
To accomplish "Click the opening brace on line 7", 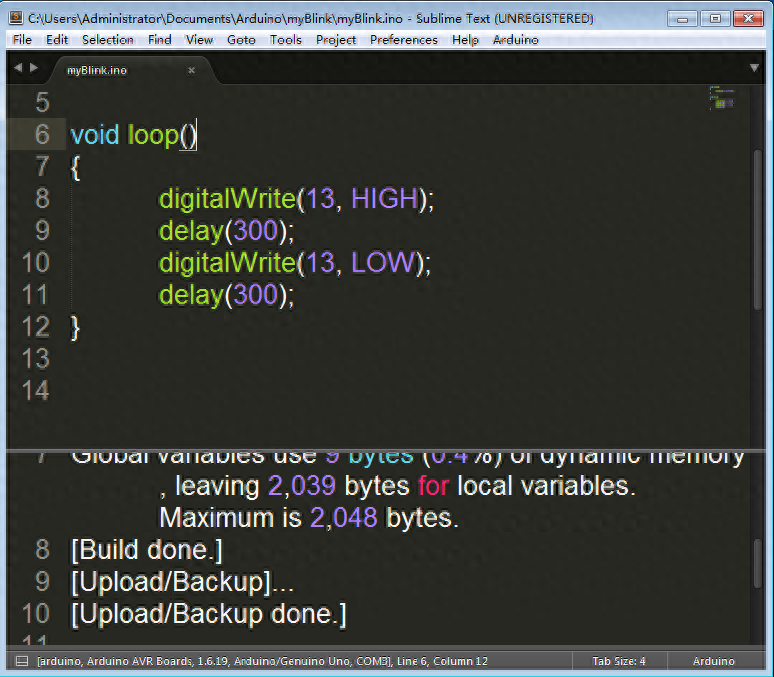I will tap(75, 167).
